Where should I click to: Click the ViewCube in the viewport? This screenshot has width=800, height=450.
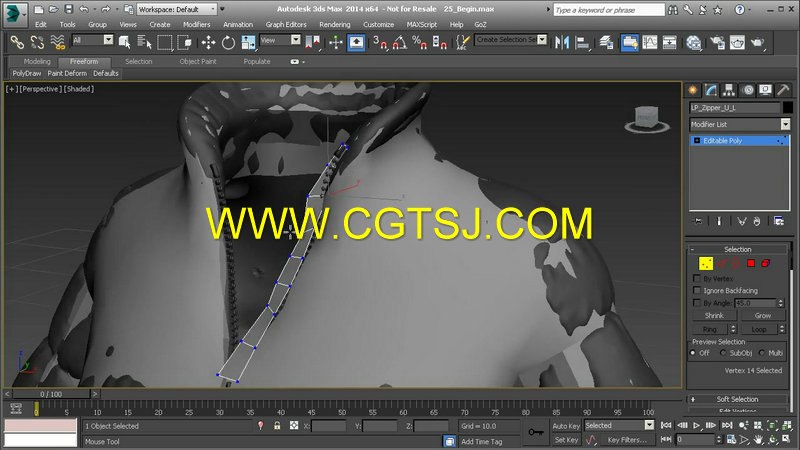tap(646, 119)
